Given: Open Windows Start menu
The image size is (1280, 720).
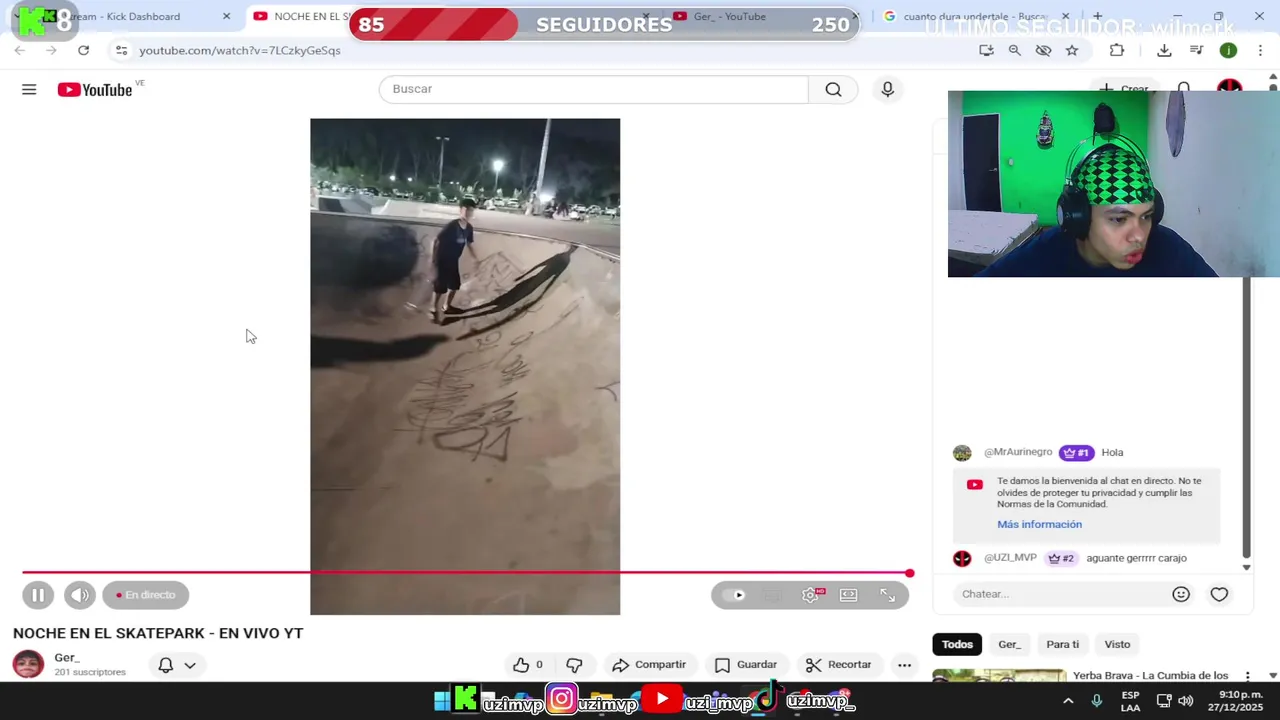Looking at the screenshot, I should coord(441,701).
